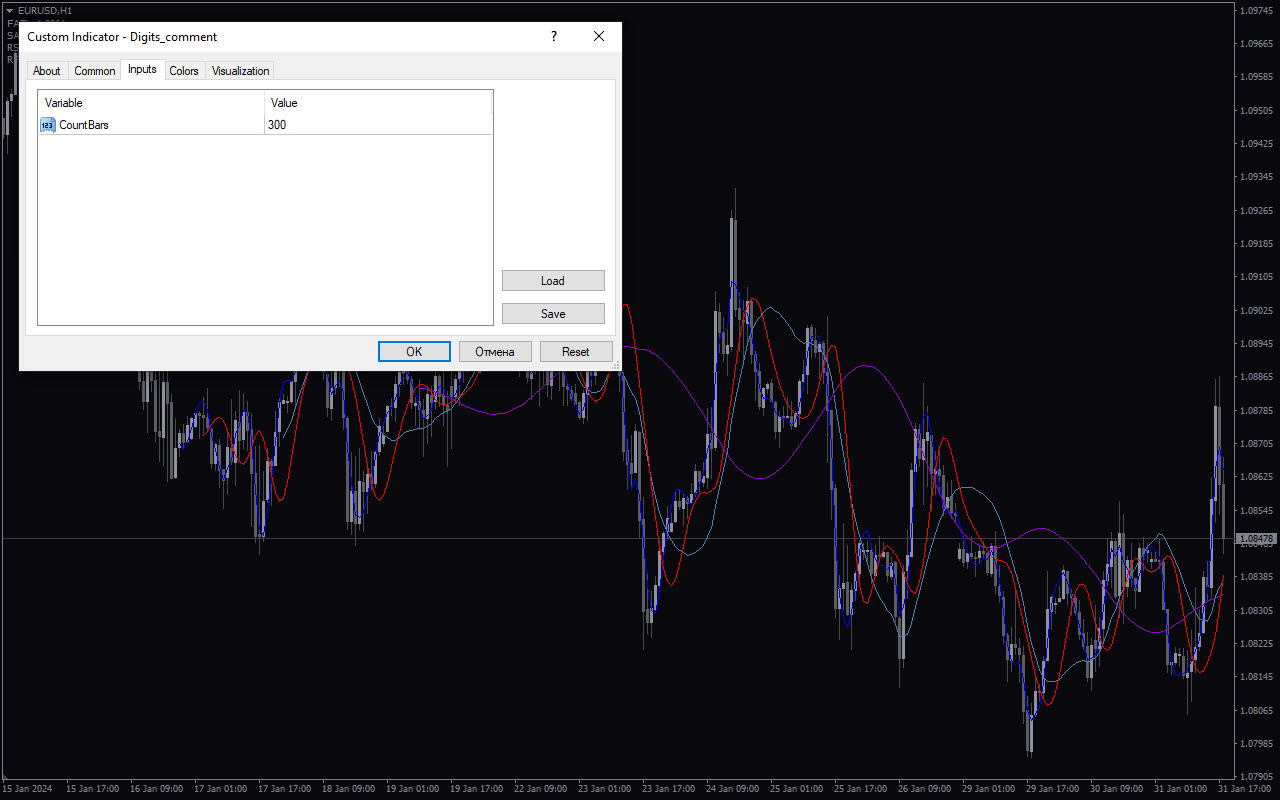The height and width of the screenshot is (800, 1280).
Task: Click the CountBars value 300
Action: tap(379, 125)
